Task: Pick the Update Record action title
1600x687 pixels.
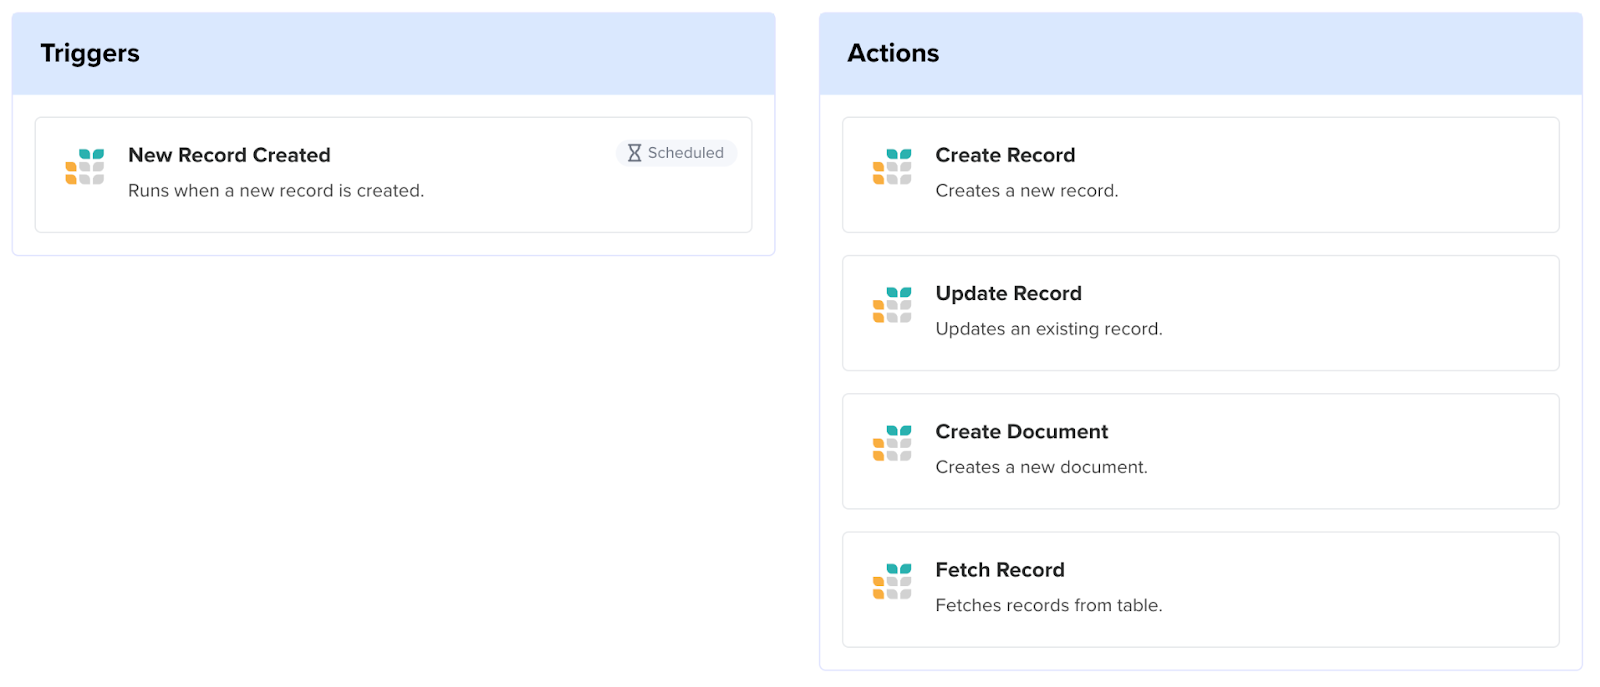Action: 1008,293
